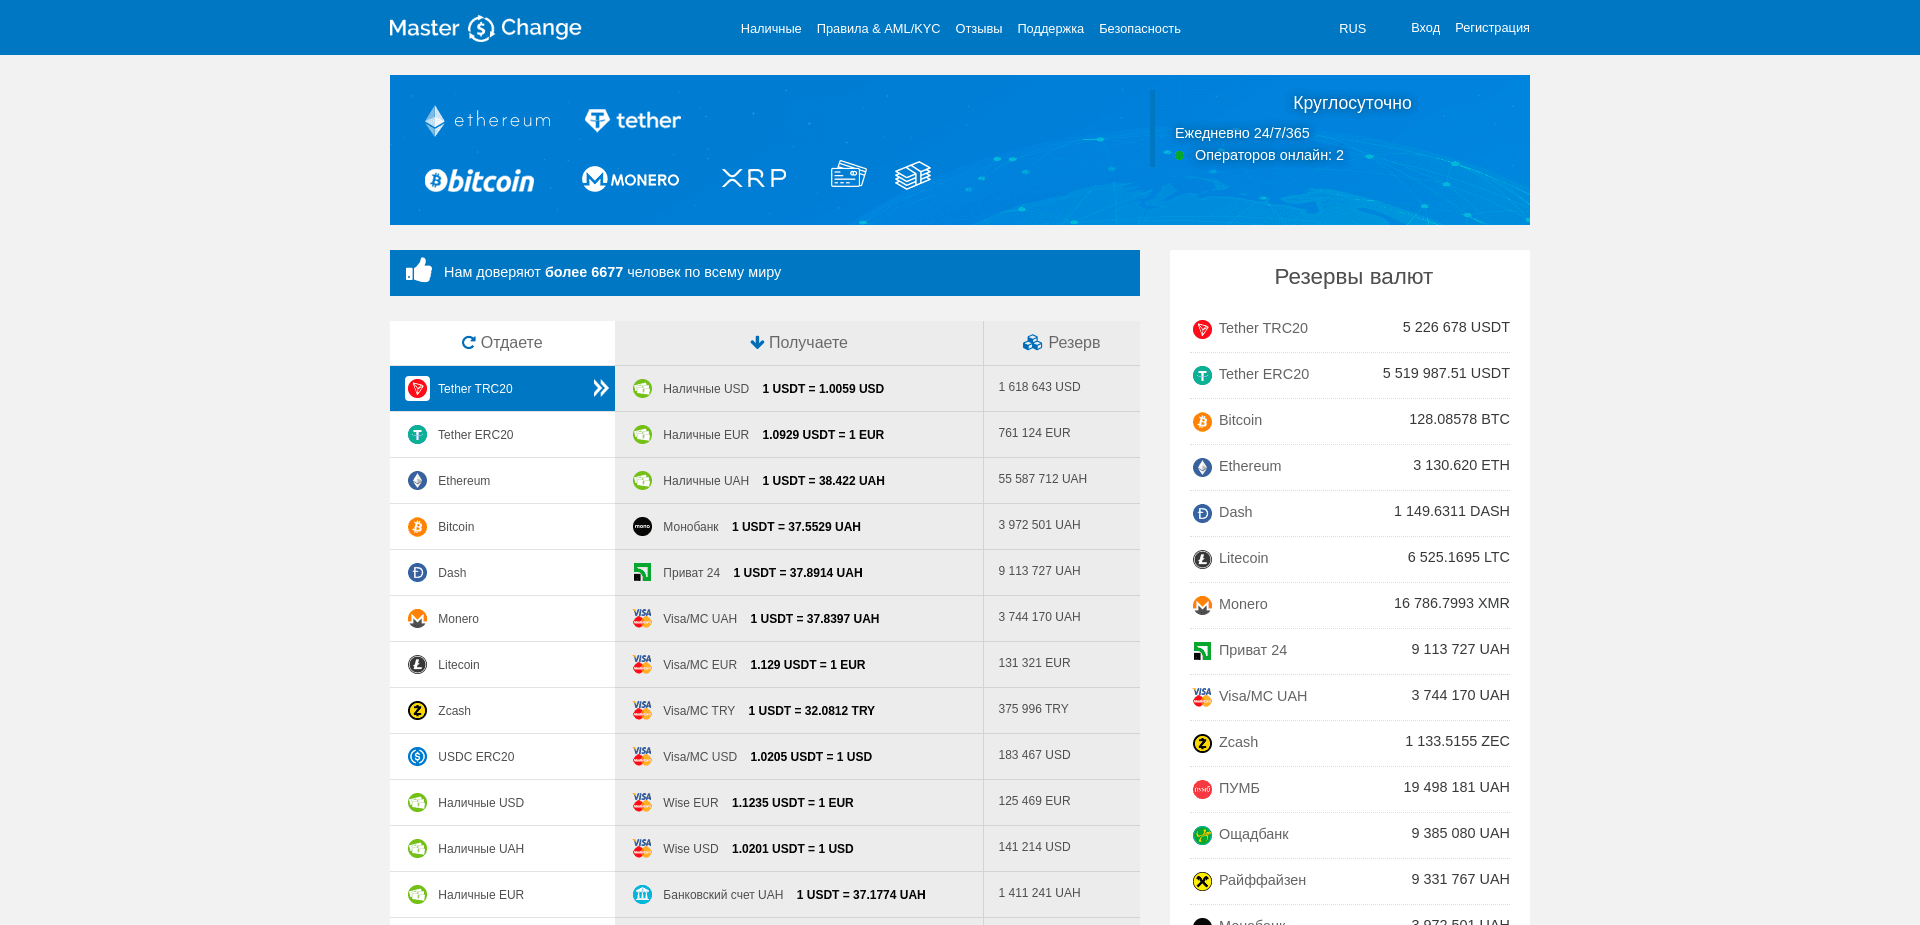Viewport: 1920px width, 925px height.
Task: Open the Поддержка menu item
Action: [1050, 28]
